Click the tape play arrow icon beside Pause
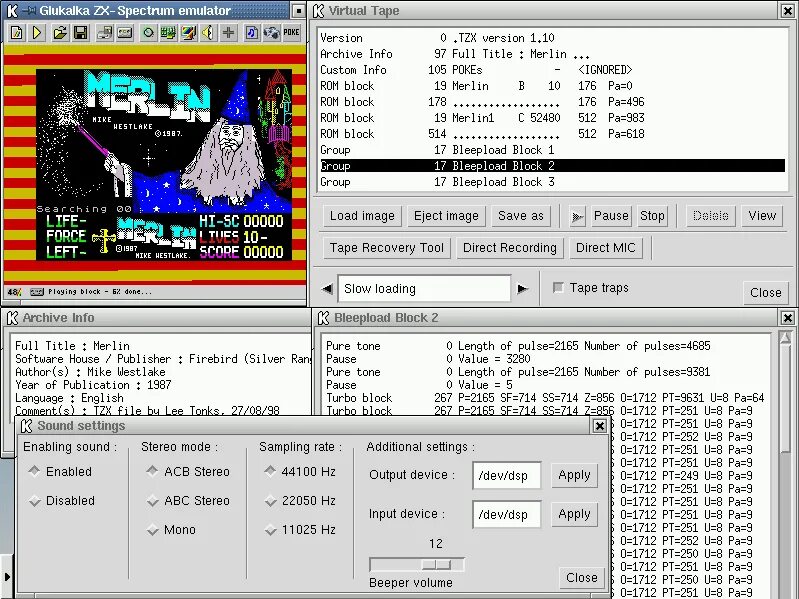This screenshot has width=799, height=599. click(577, 217)
